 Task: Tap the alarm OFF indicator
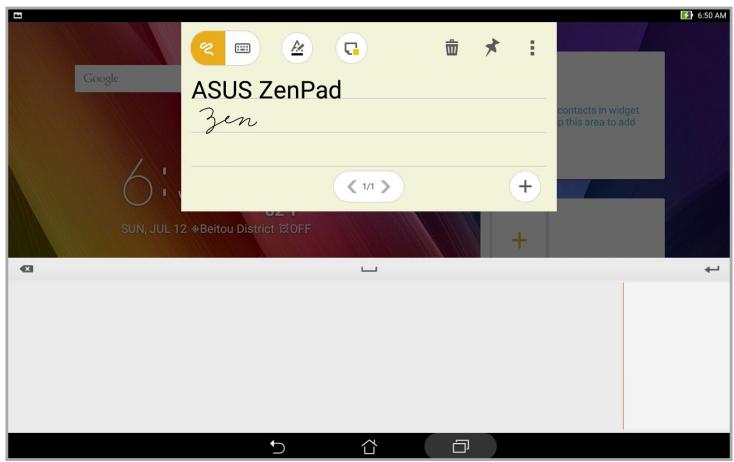pyautogui.click(x=295, y=229)
